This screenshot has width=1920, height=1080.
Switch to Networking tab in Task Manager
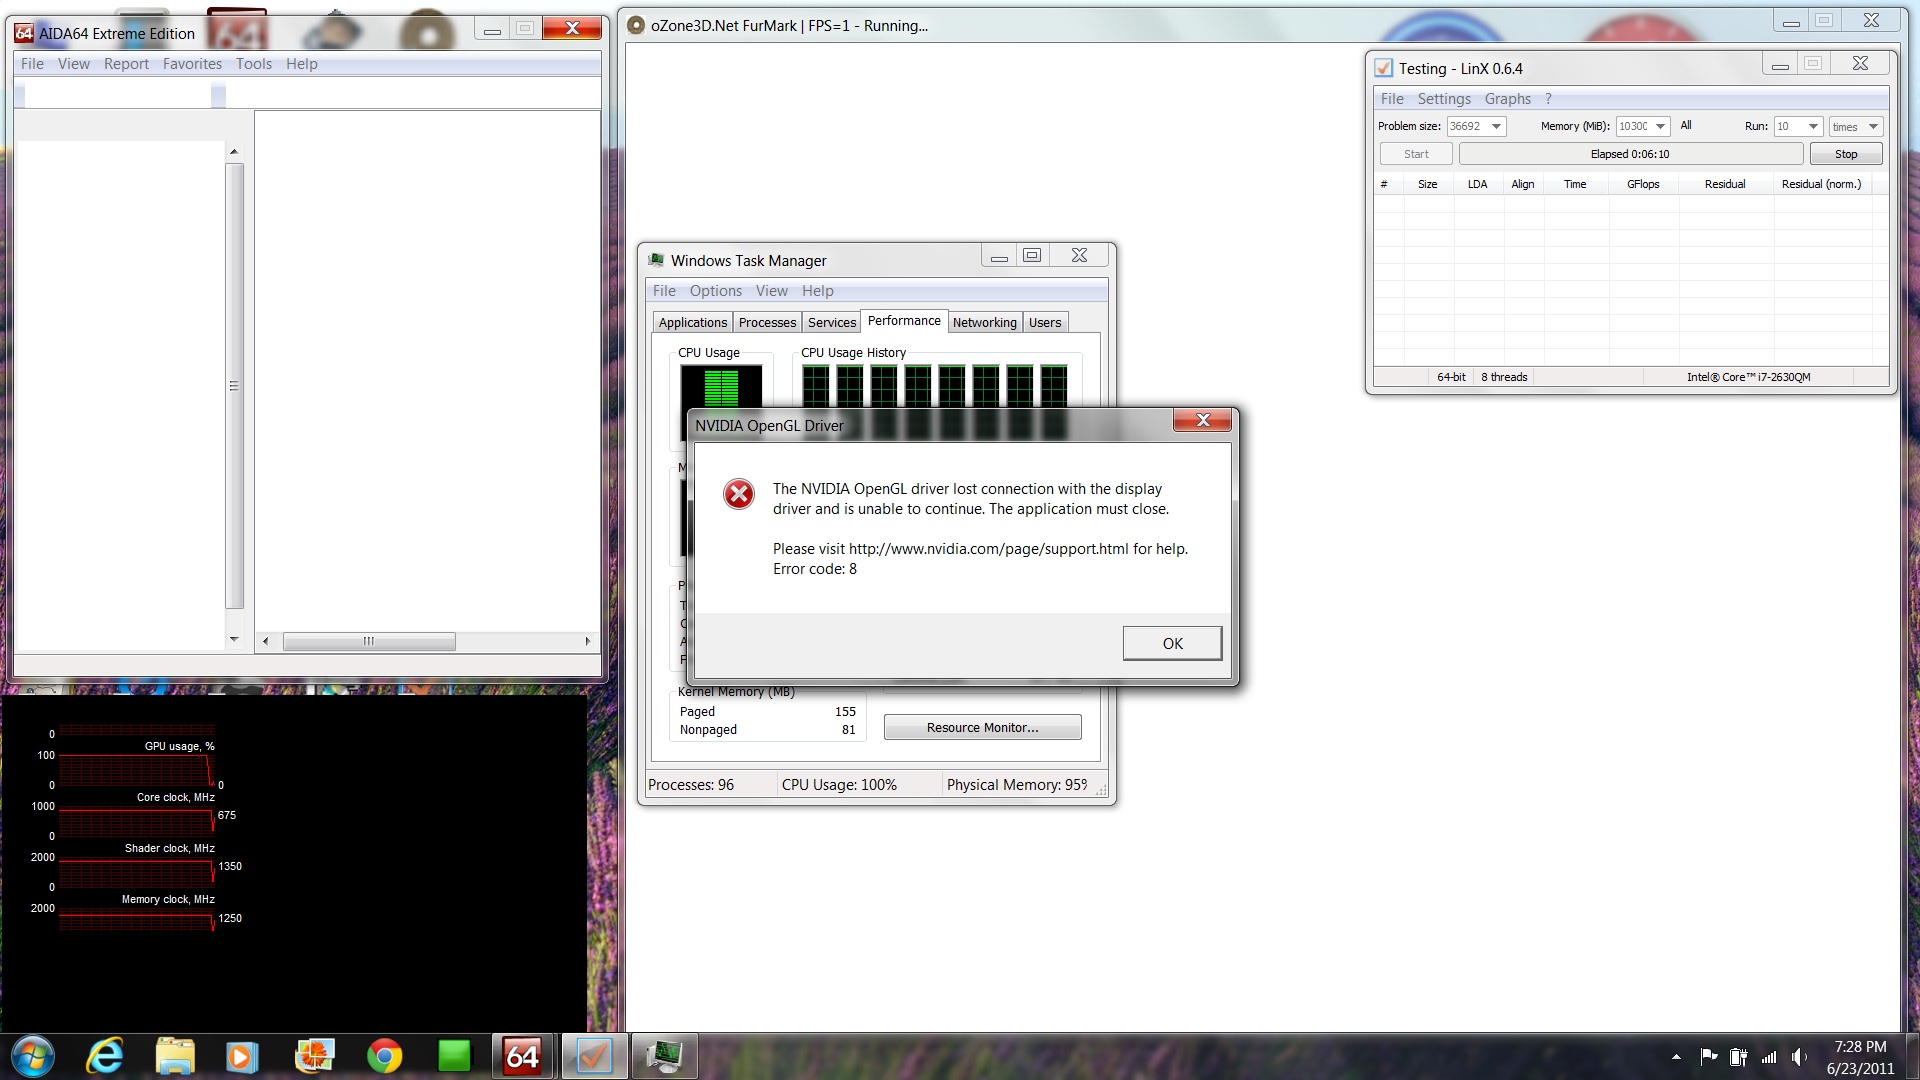pyautogui.click(x=984, y=322)
